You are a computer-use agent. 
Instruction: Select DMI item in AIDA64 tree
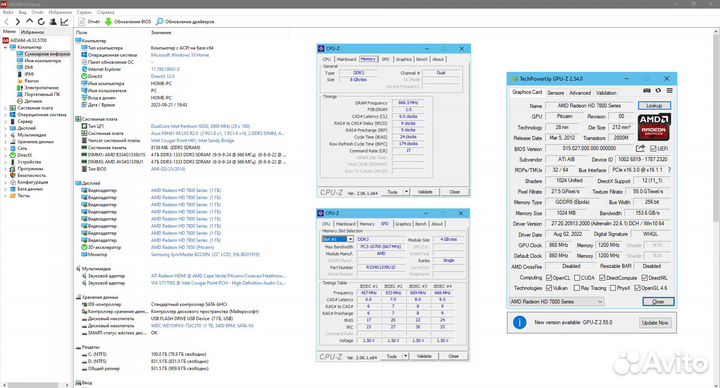click(25, 67)
